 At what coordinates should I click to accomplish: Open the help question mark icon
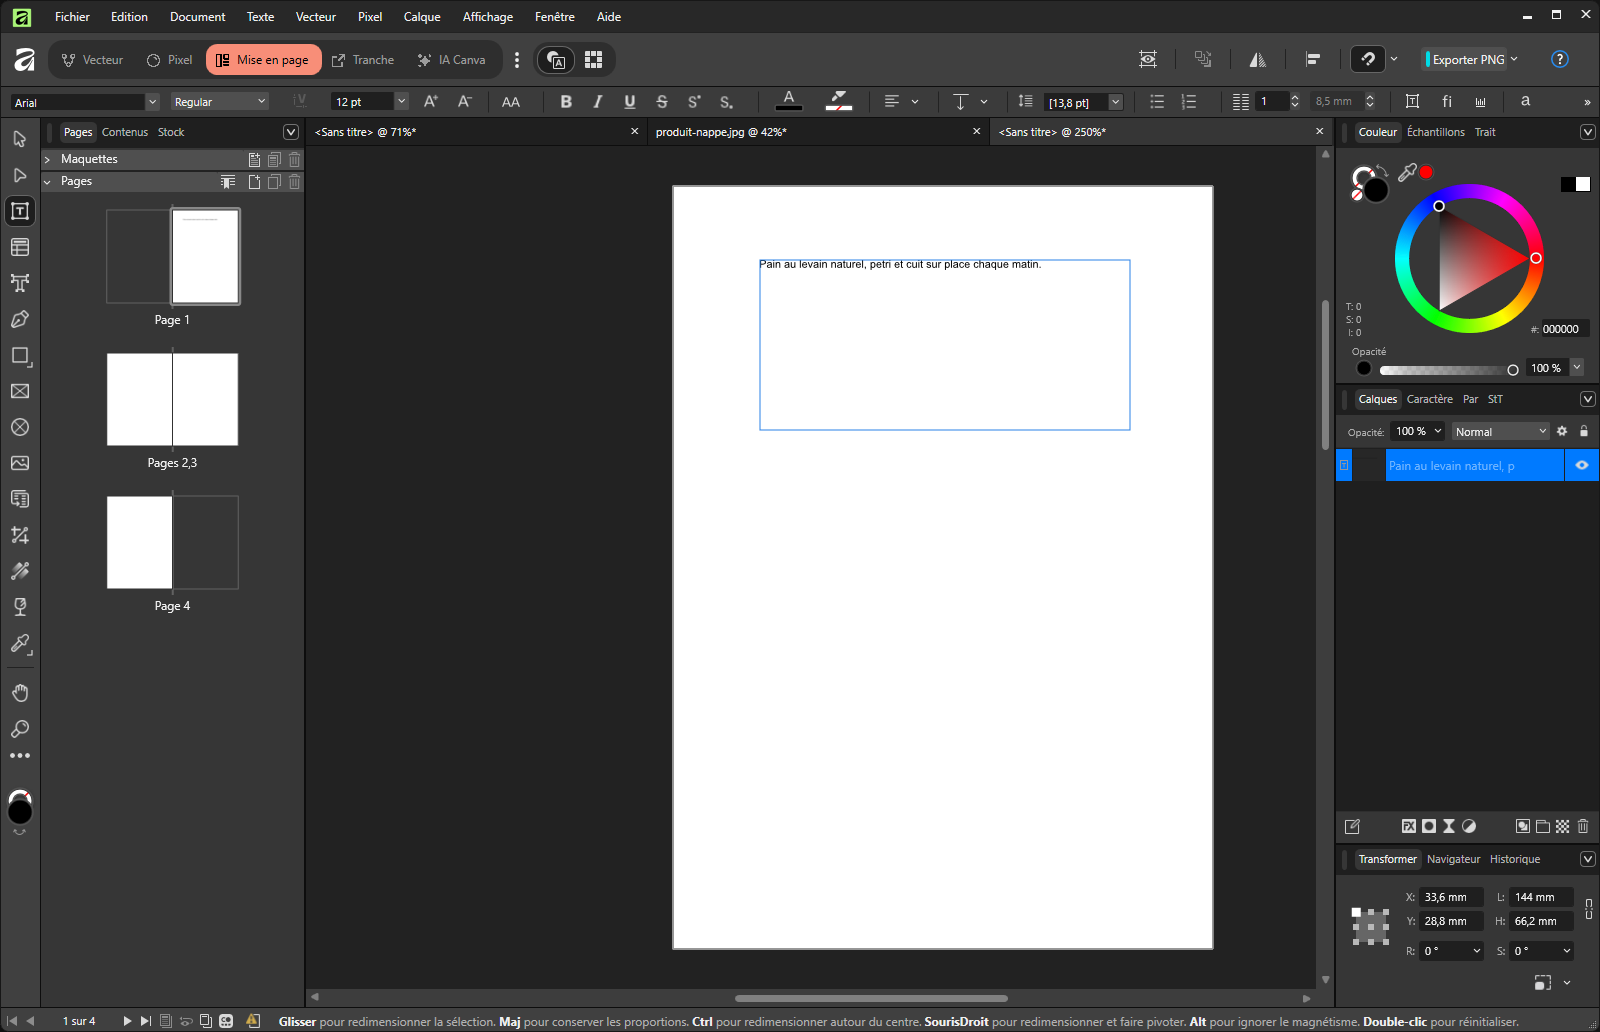(1559, 59)
